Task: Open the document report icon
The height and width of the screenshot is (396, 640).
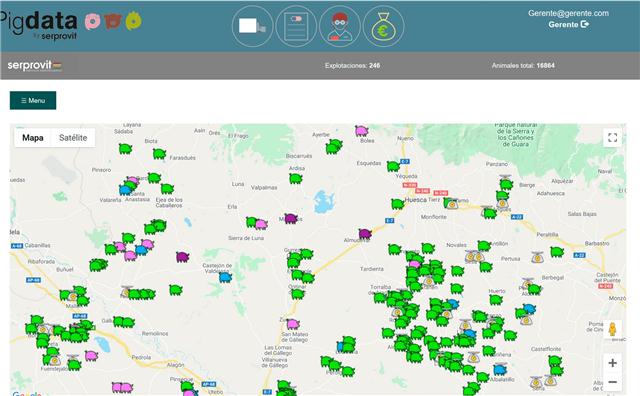Action: tap(296, 26)
